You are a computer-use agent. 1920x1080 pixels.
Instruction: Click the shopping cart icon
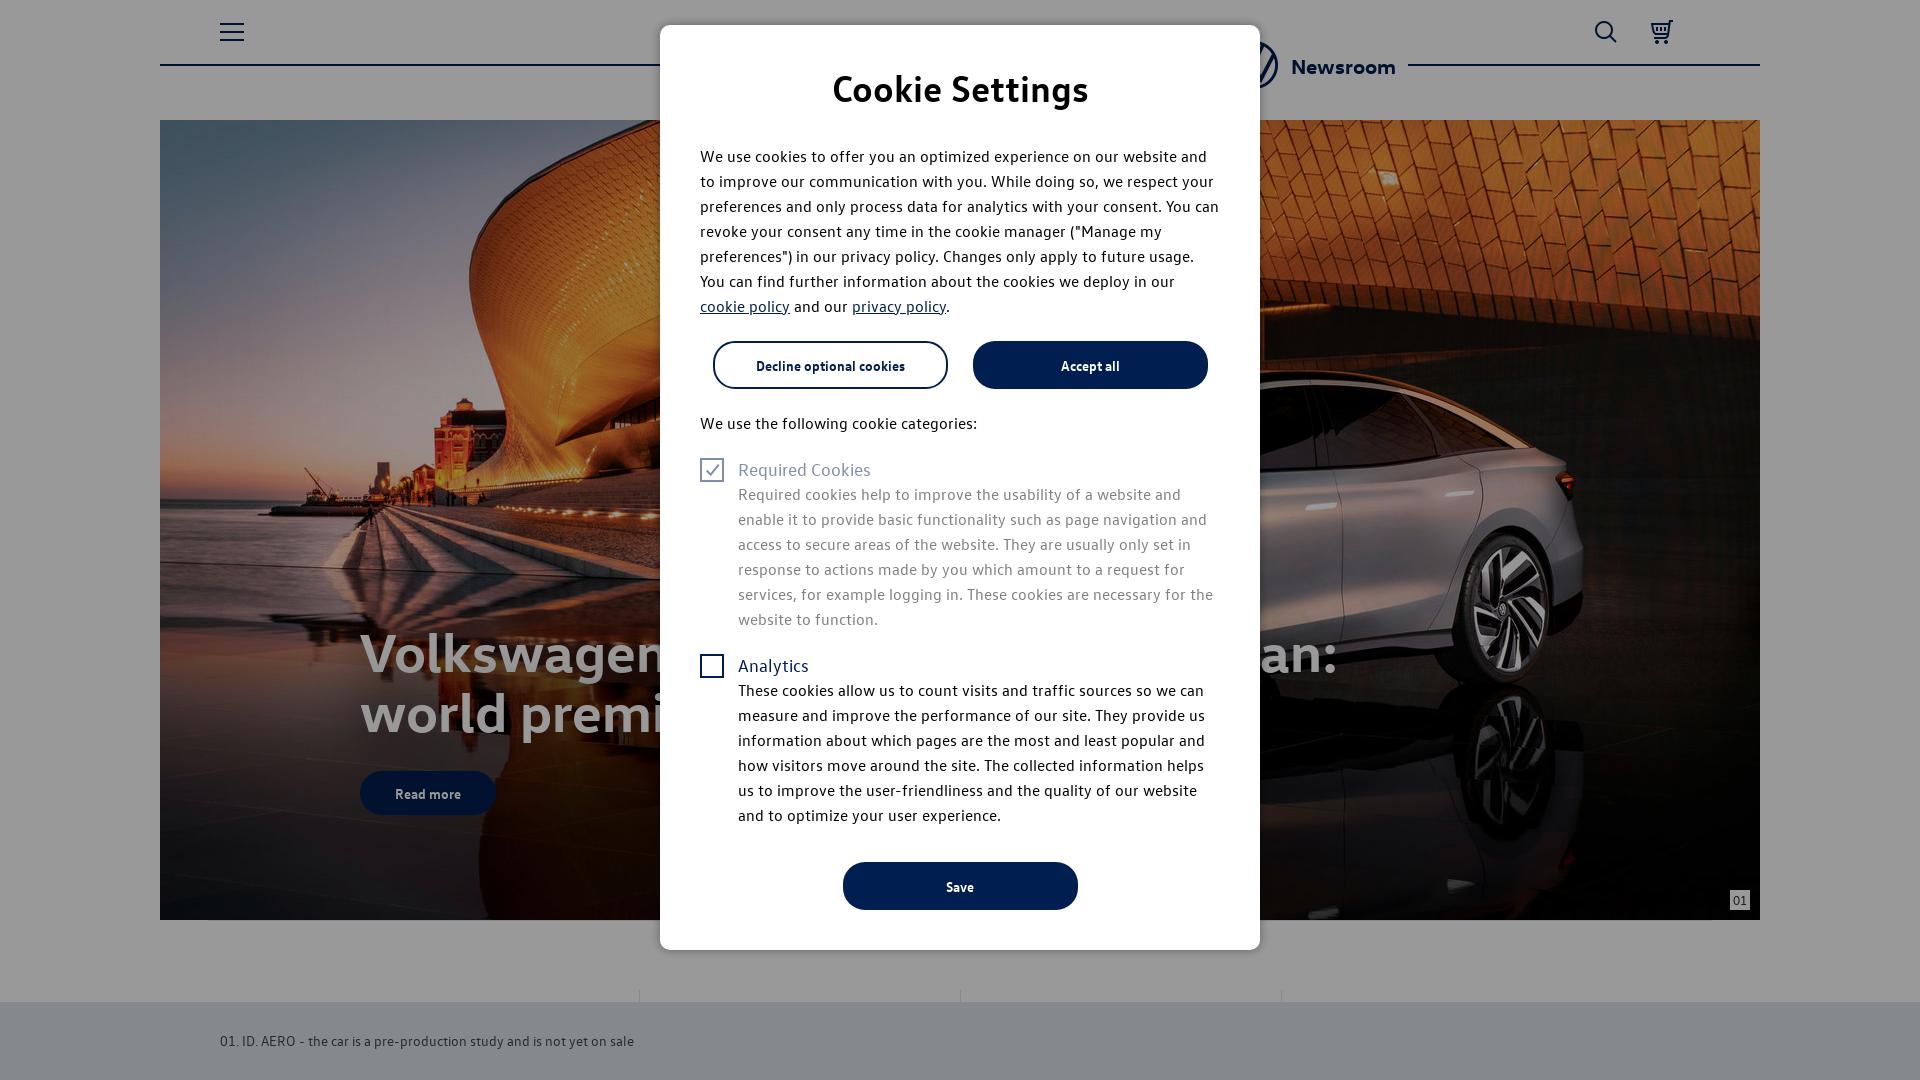coord(1662,32)
